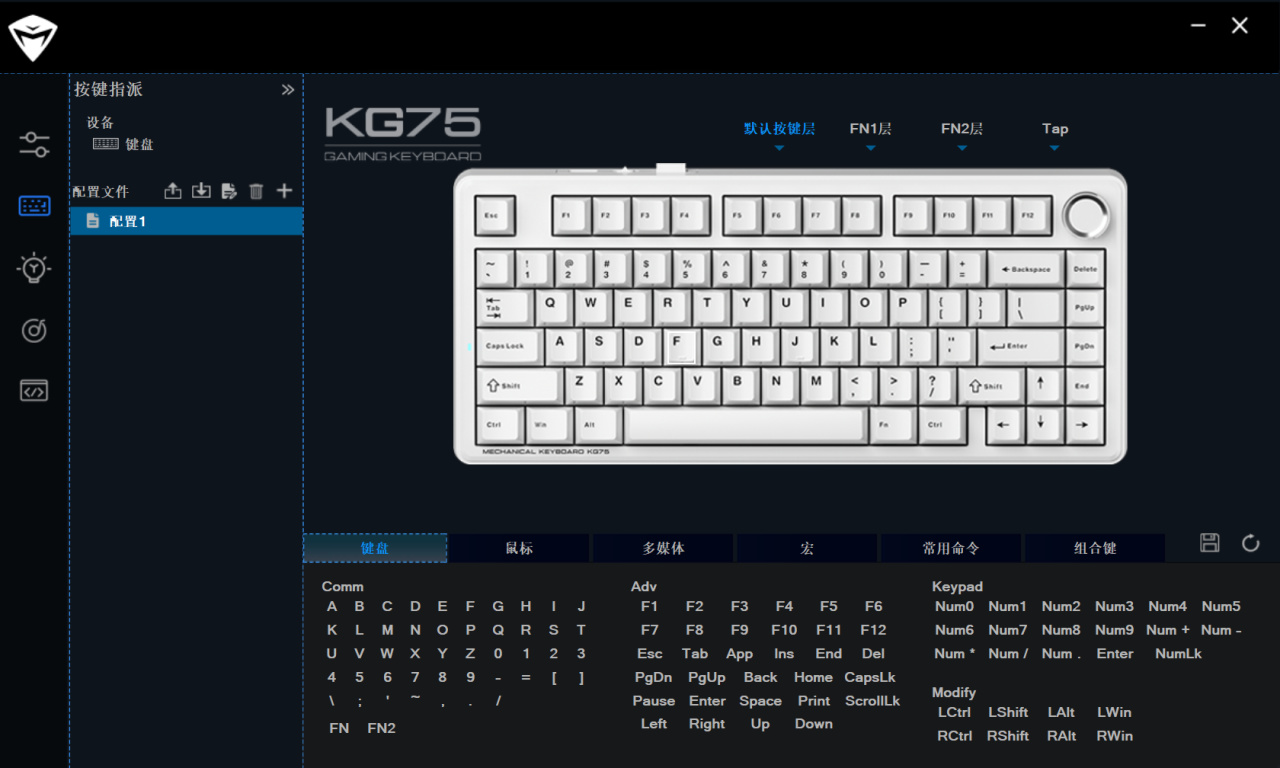The image size is (1280, 768).
Task: Click the volume knob on the keyboard
Action: click(x=1087, y=215)
